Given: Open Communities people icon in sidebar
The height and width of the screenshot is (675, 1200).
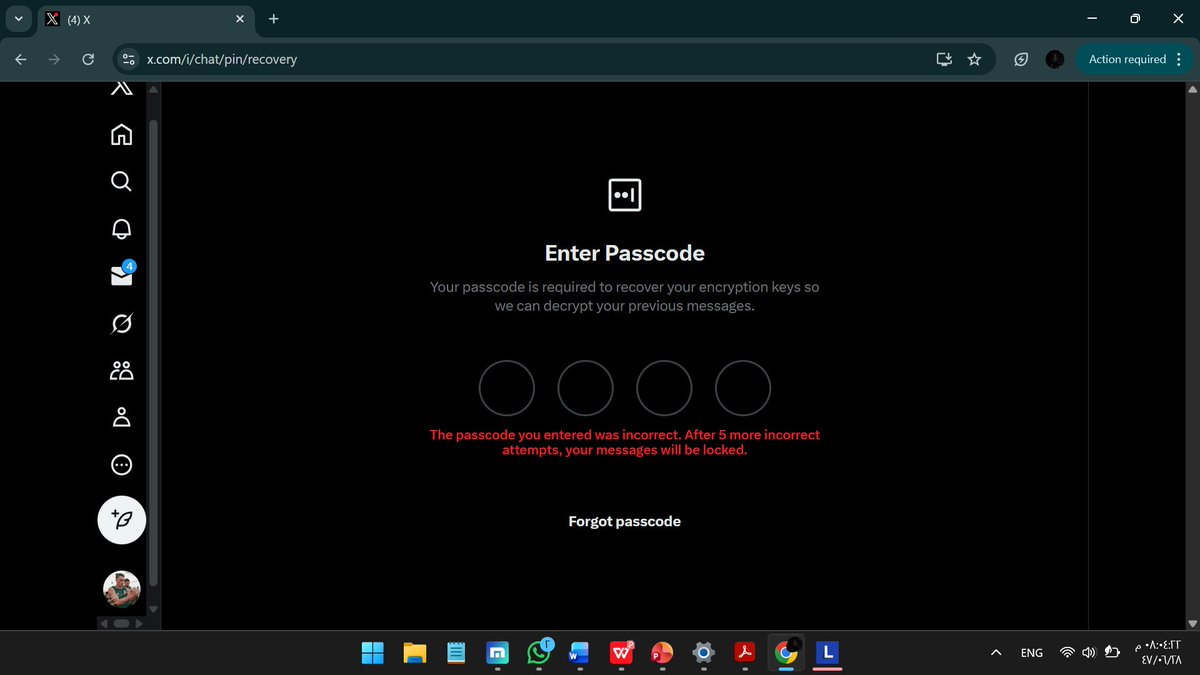Looking at the screenshot, I should coord(121,371).
